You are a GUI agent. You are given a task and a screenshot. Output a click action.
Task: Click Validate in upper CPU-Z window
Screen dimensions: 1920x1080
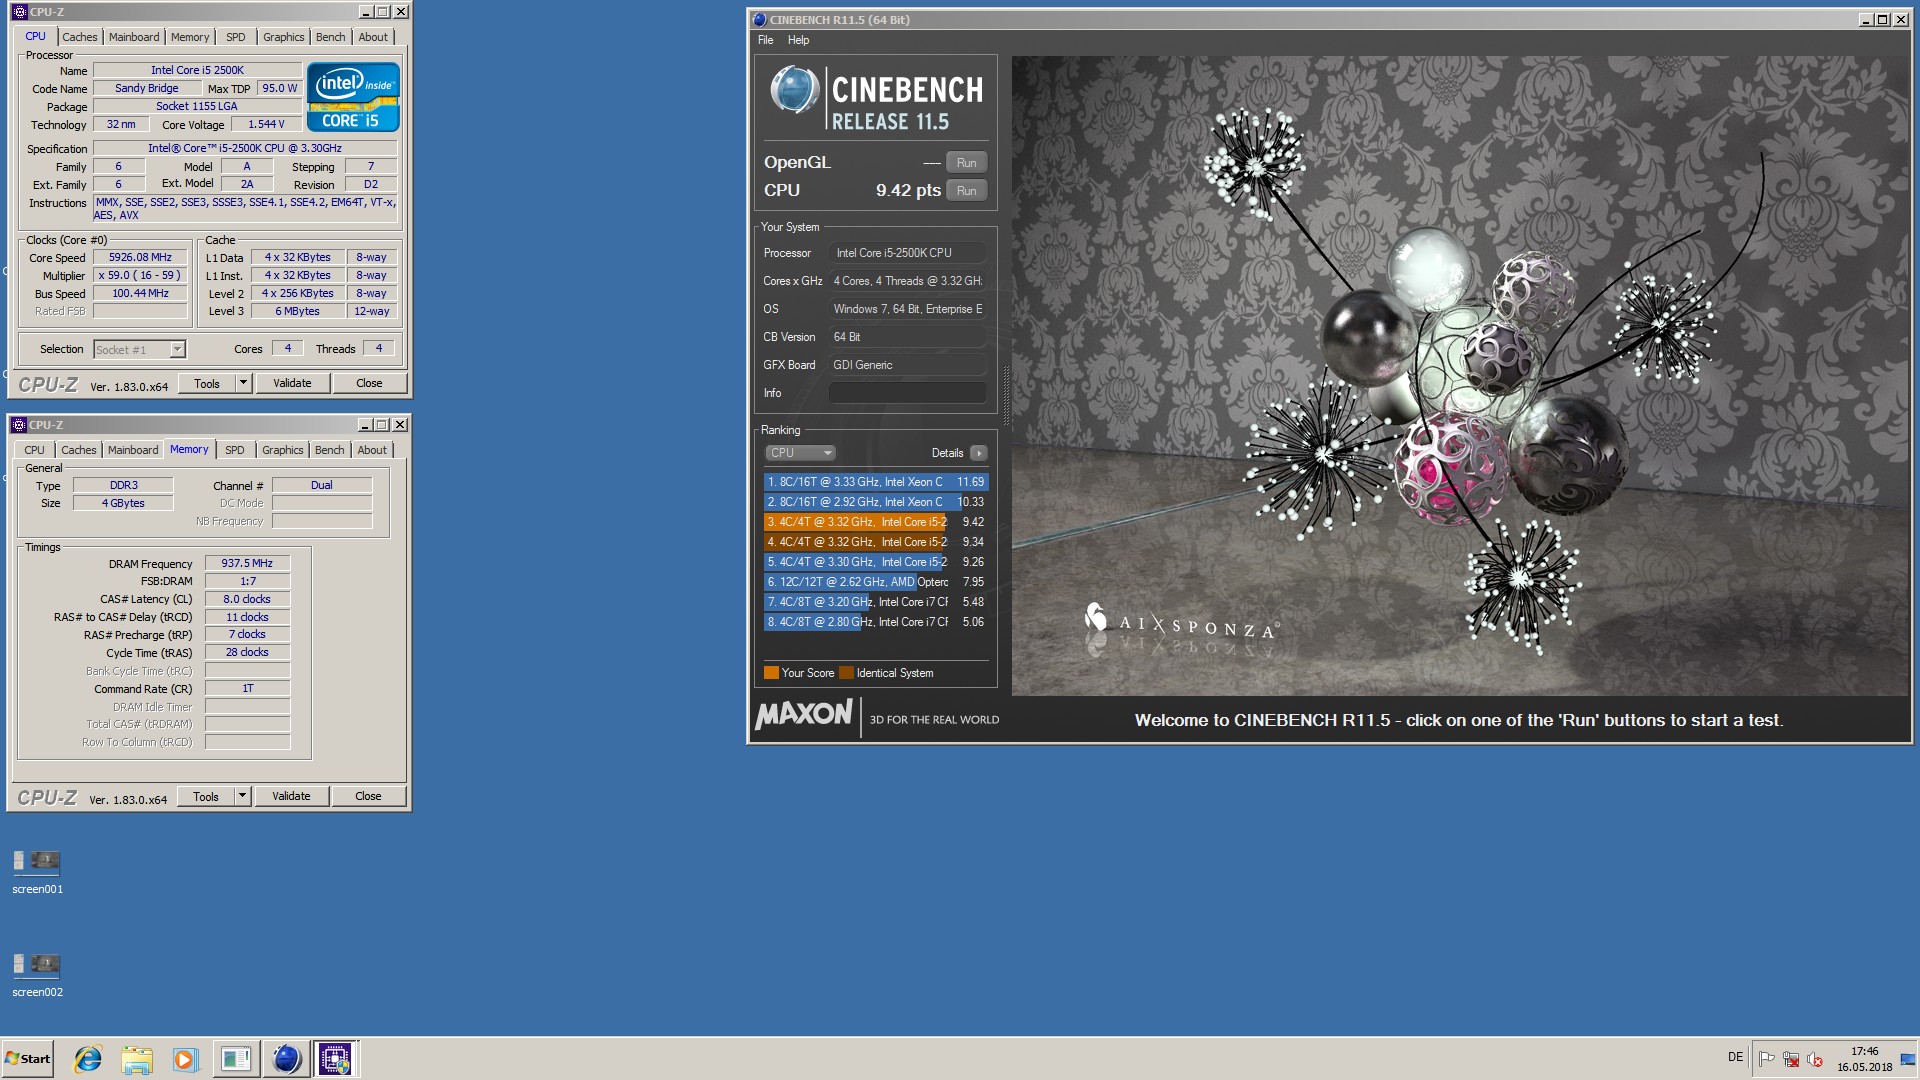coord(292,383)
